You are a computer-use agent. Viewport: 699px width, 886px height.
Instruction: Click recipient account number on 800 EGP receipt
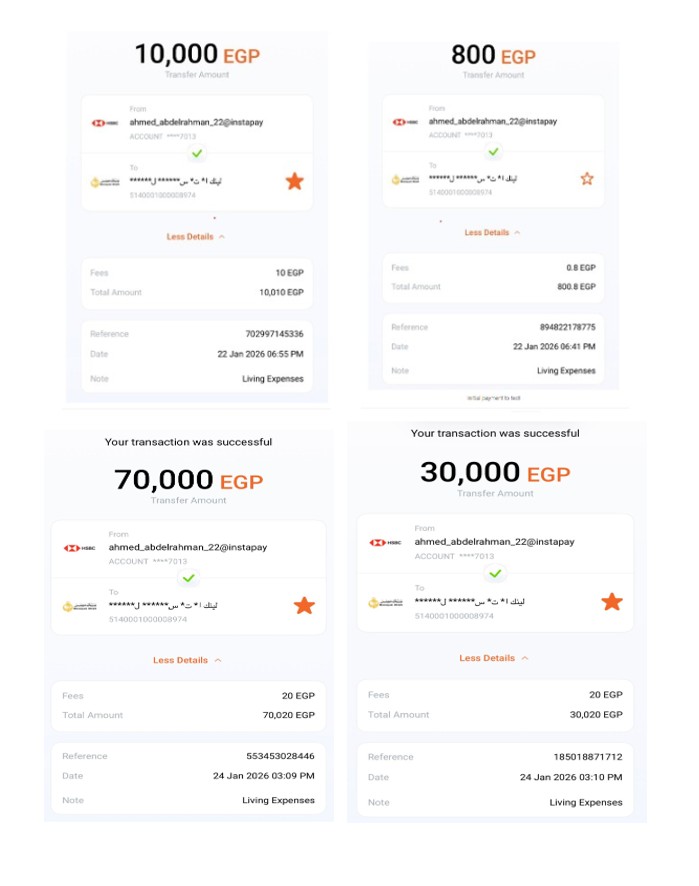(x=461, y=192)
